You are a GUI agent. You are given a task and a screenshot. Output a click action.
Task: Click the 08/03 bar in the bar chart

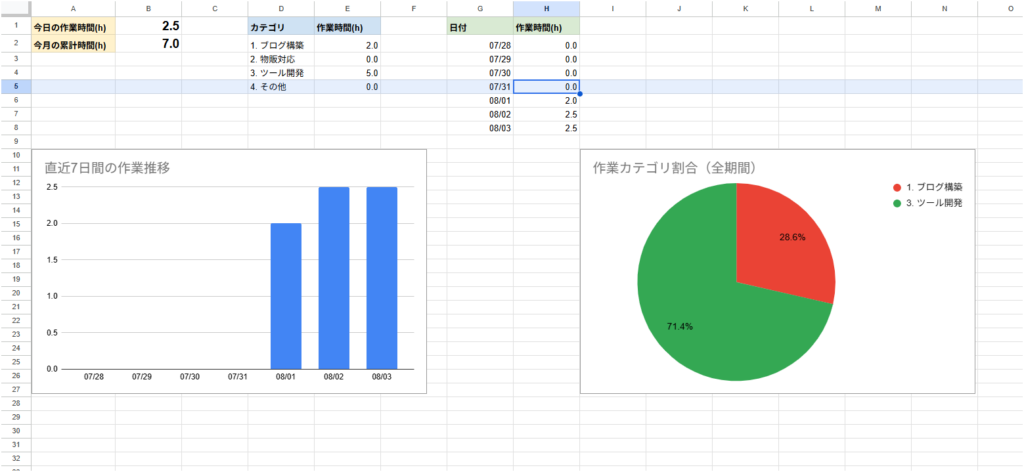(381, 278)
